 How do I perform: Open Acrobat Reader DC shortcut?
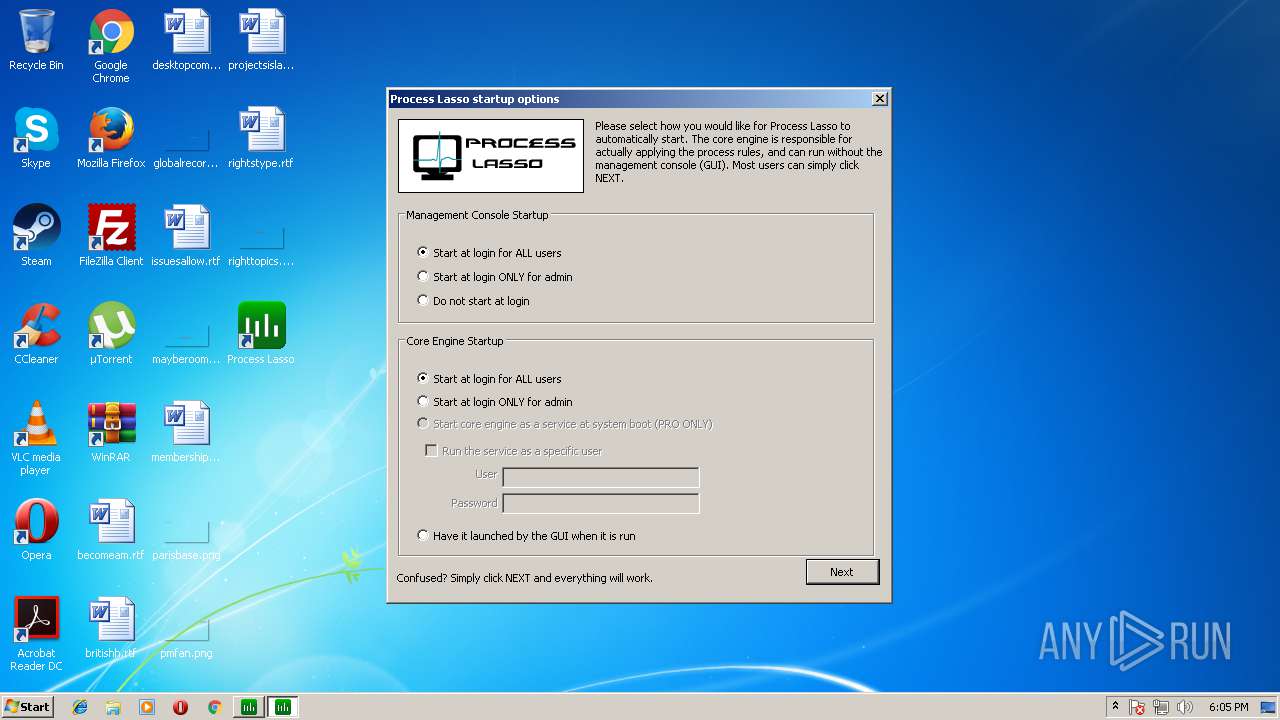point(36,634)
